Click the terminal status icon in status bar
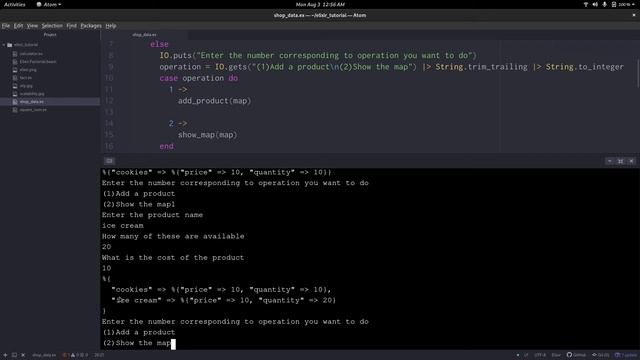Image resolution: width=640 pixels, height=360 pixels. pos(14,355)
